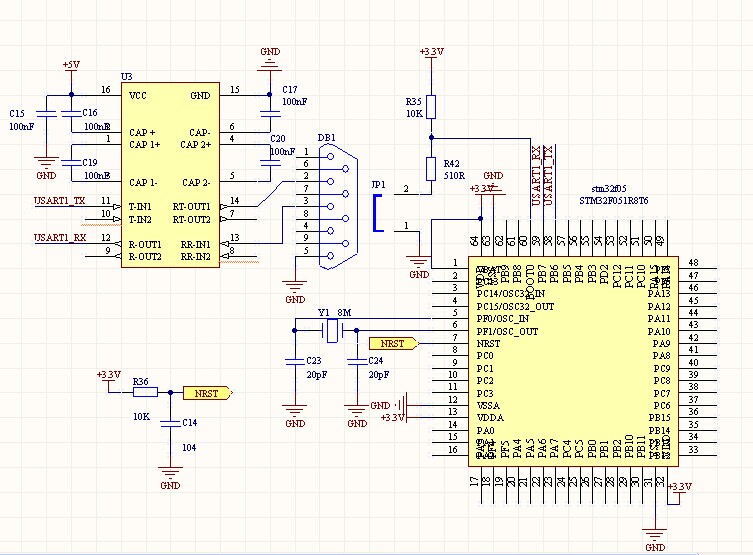Select the R-OUT2 pin label on U3

click(145, 257)
